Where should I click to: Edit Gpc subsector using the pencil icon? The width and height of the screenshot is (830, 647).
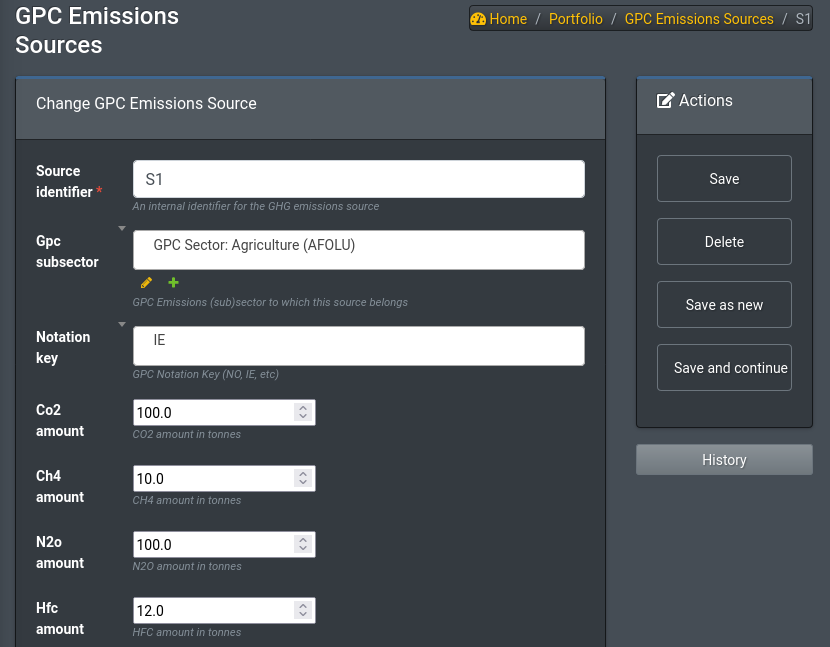[x=146, y=283]
